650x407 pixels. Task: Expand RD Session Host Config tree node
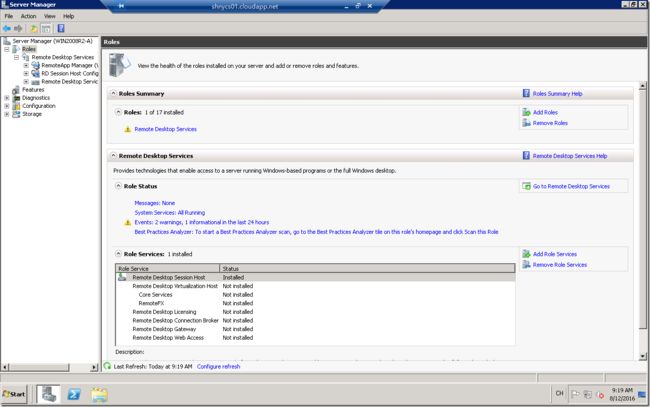pos(26,73)
